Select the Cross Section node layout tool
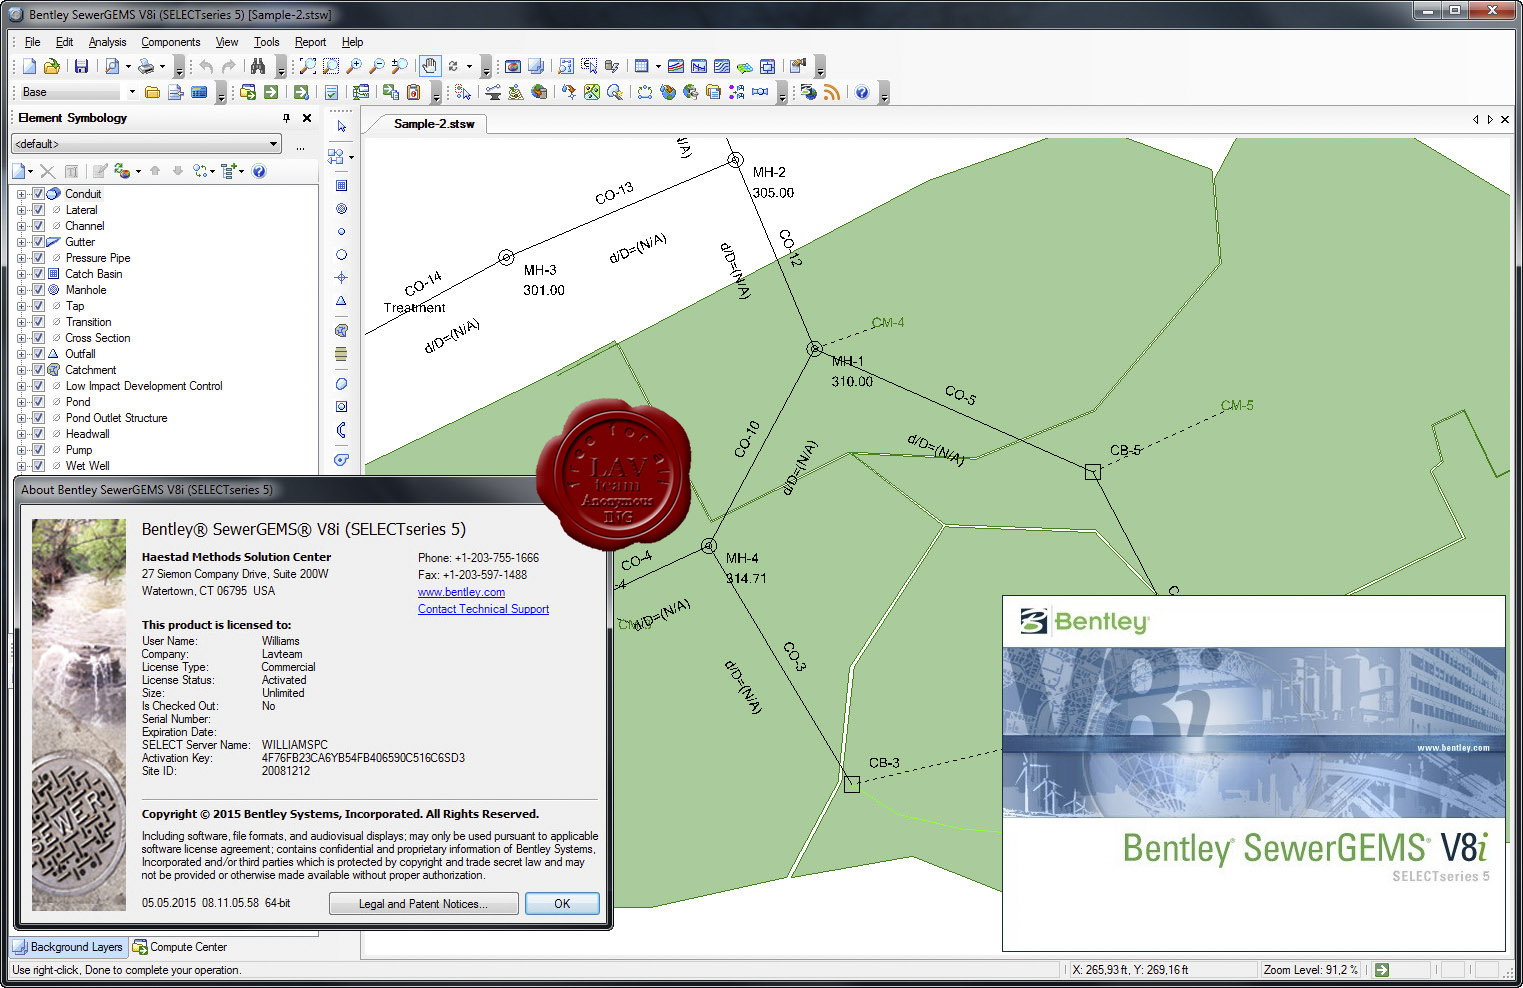Viewport: 1523px width, 988px height. coord(341,277)
